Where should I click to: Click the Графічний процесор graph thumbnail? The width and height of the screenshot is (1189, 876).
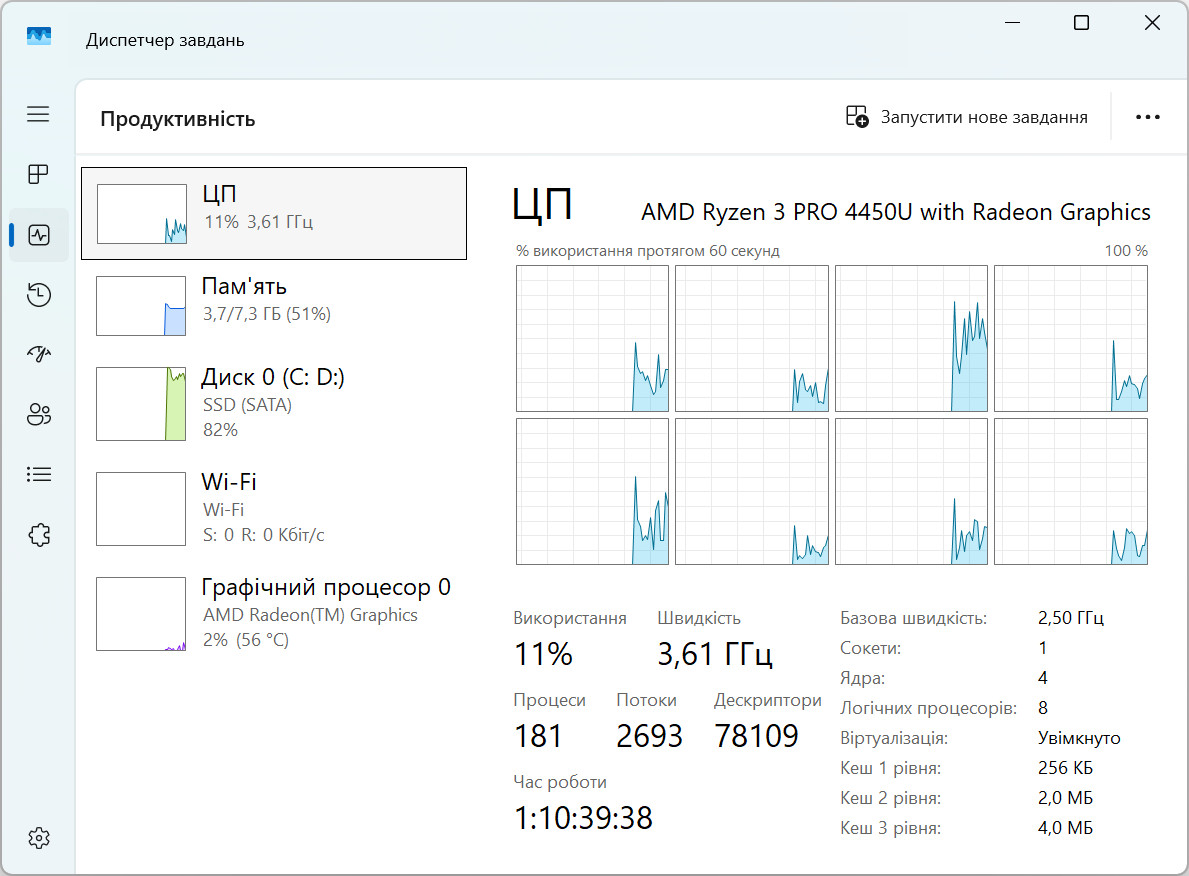pos(141,614)
